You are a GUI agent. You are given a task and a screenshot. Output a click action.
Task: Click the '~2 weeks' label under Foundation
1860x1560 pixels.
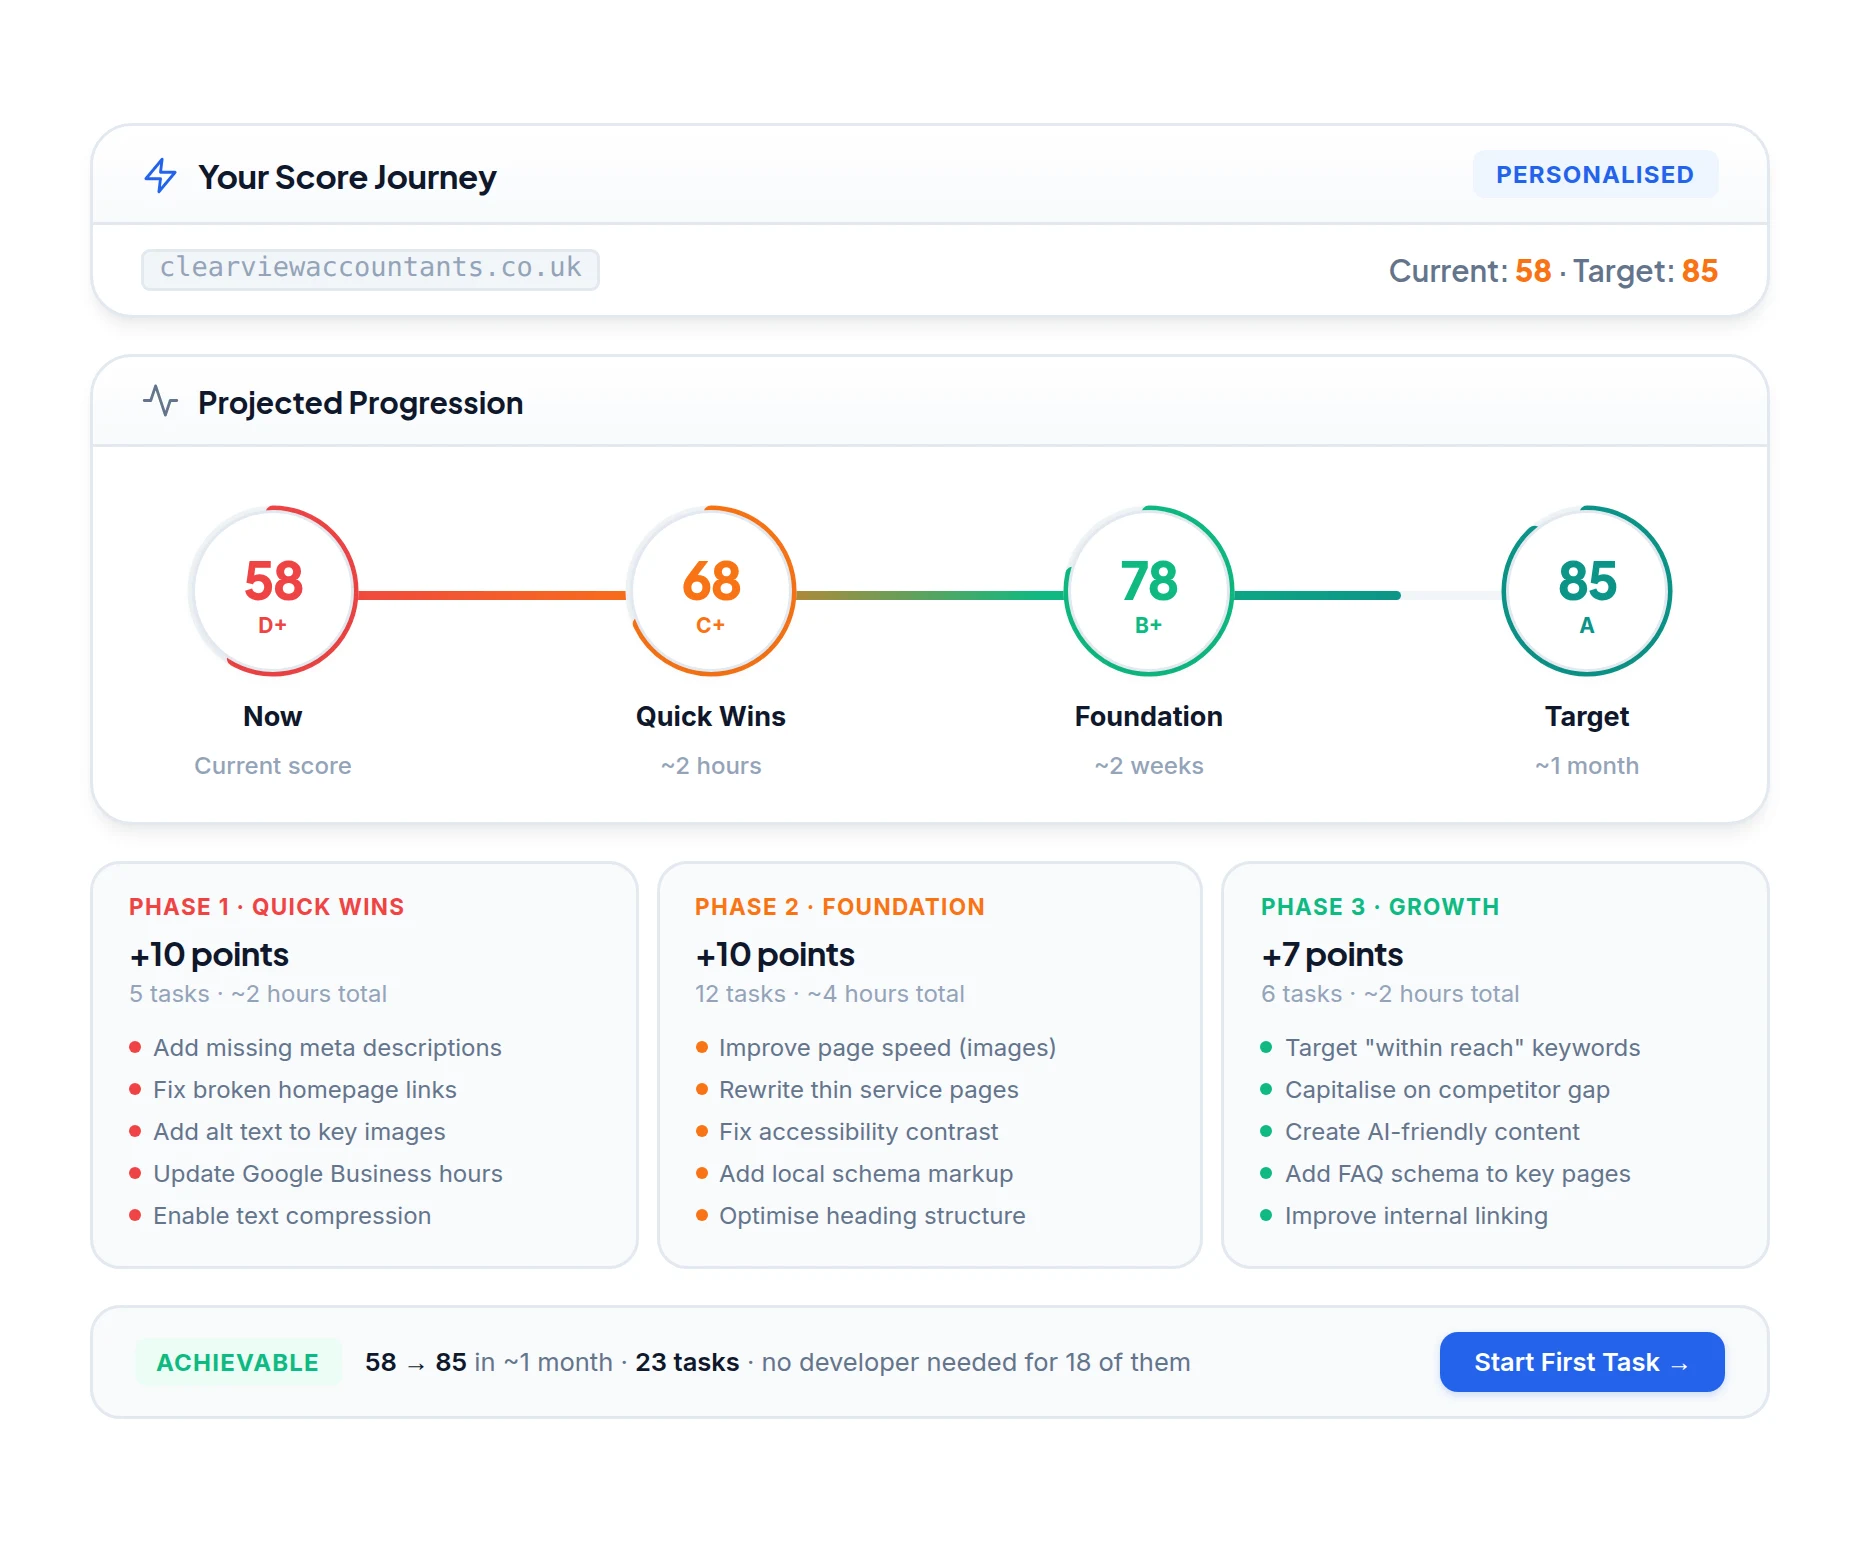point(1149,765)
